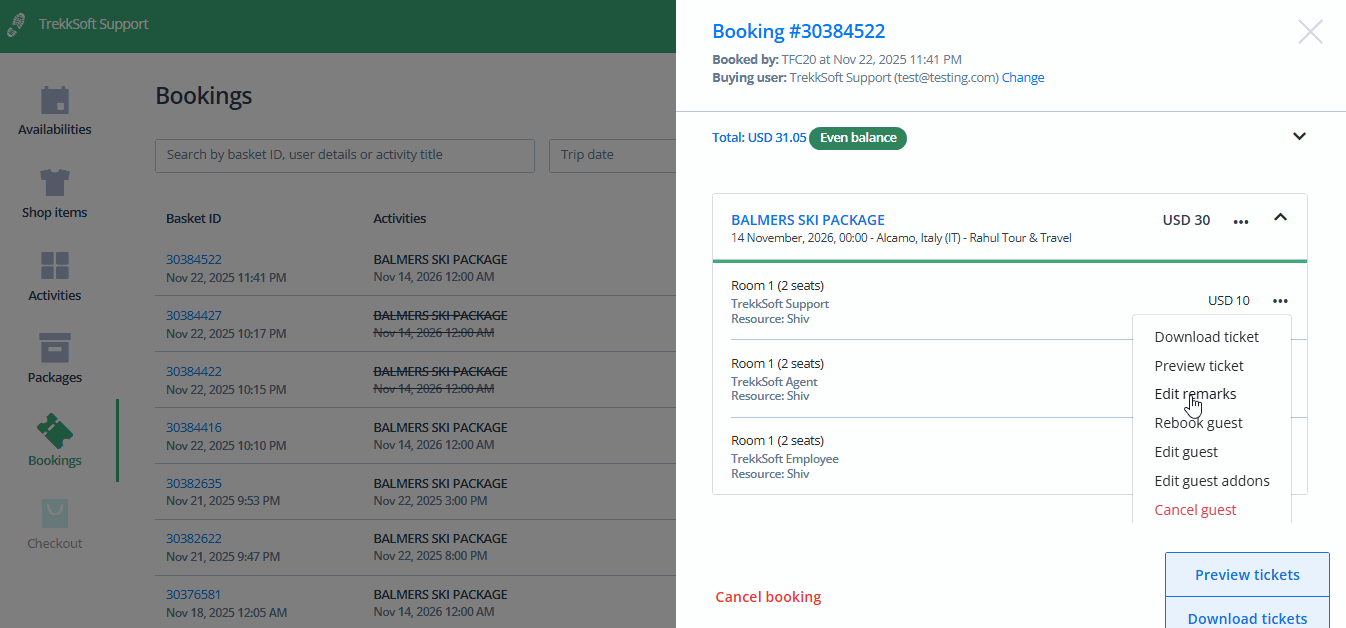The image size is (1346, 628).
Task: Open the Trip date filter
Action: (615, 155)
